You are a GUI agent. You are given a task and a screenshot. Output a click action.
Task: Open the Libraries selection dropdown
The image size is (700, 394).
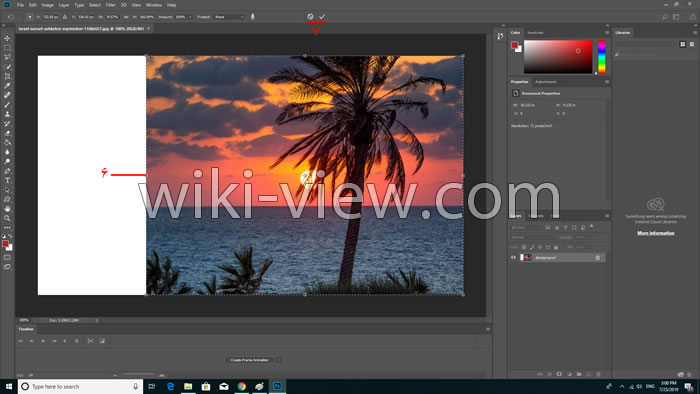(645, 44)
